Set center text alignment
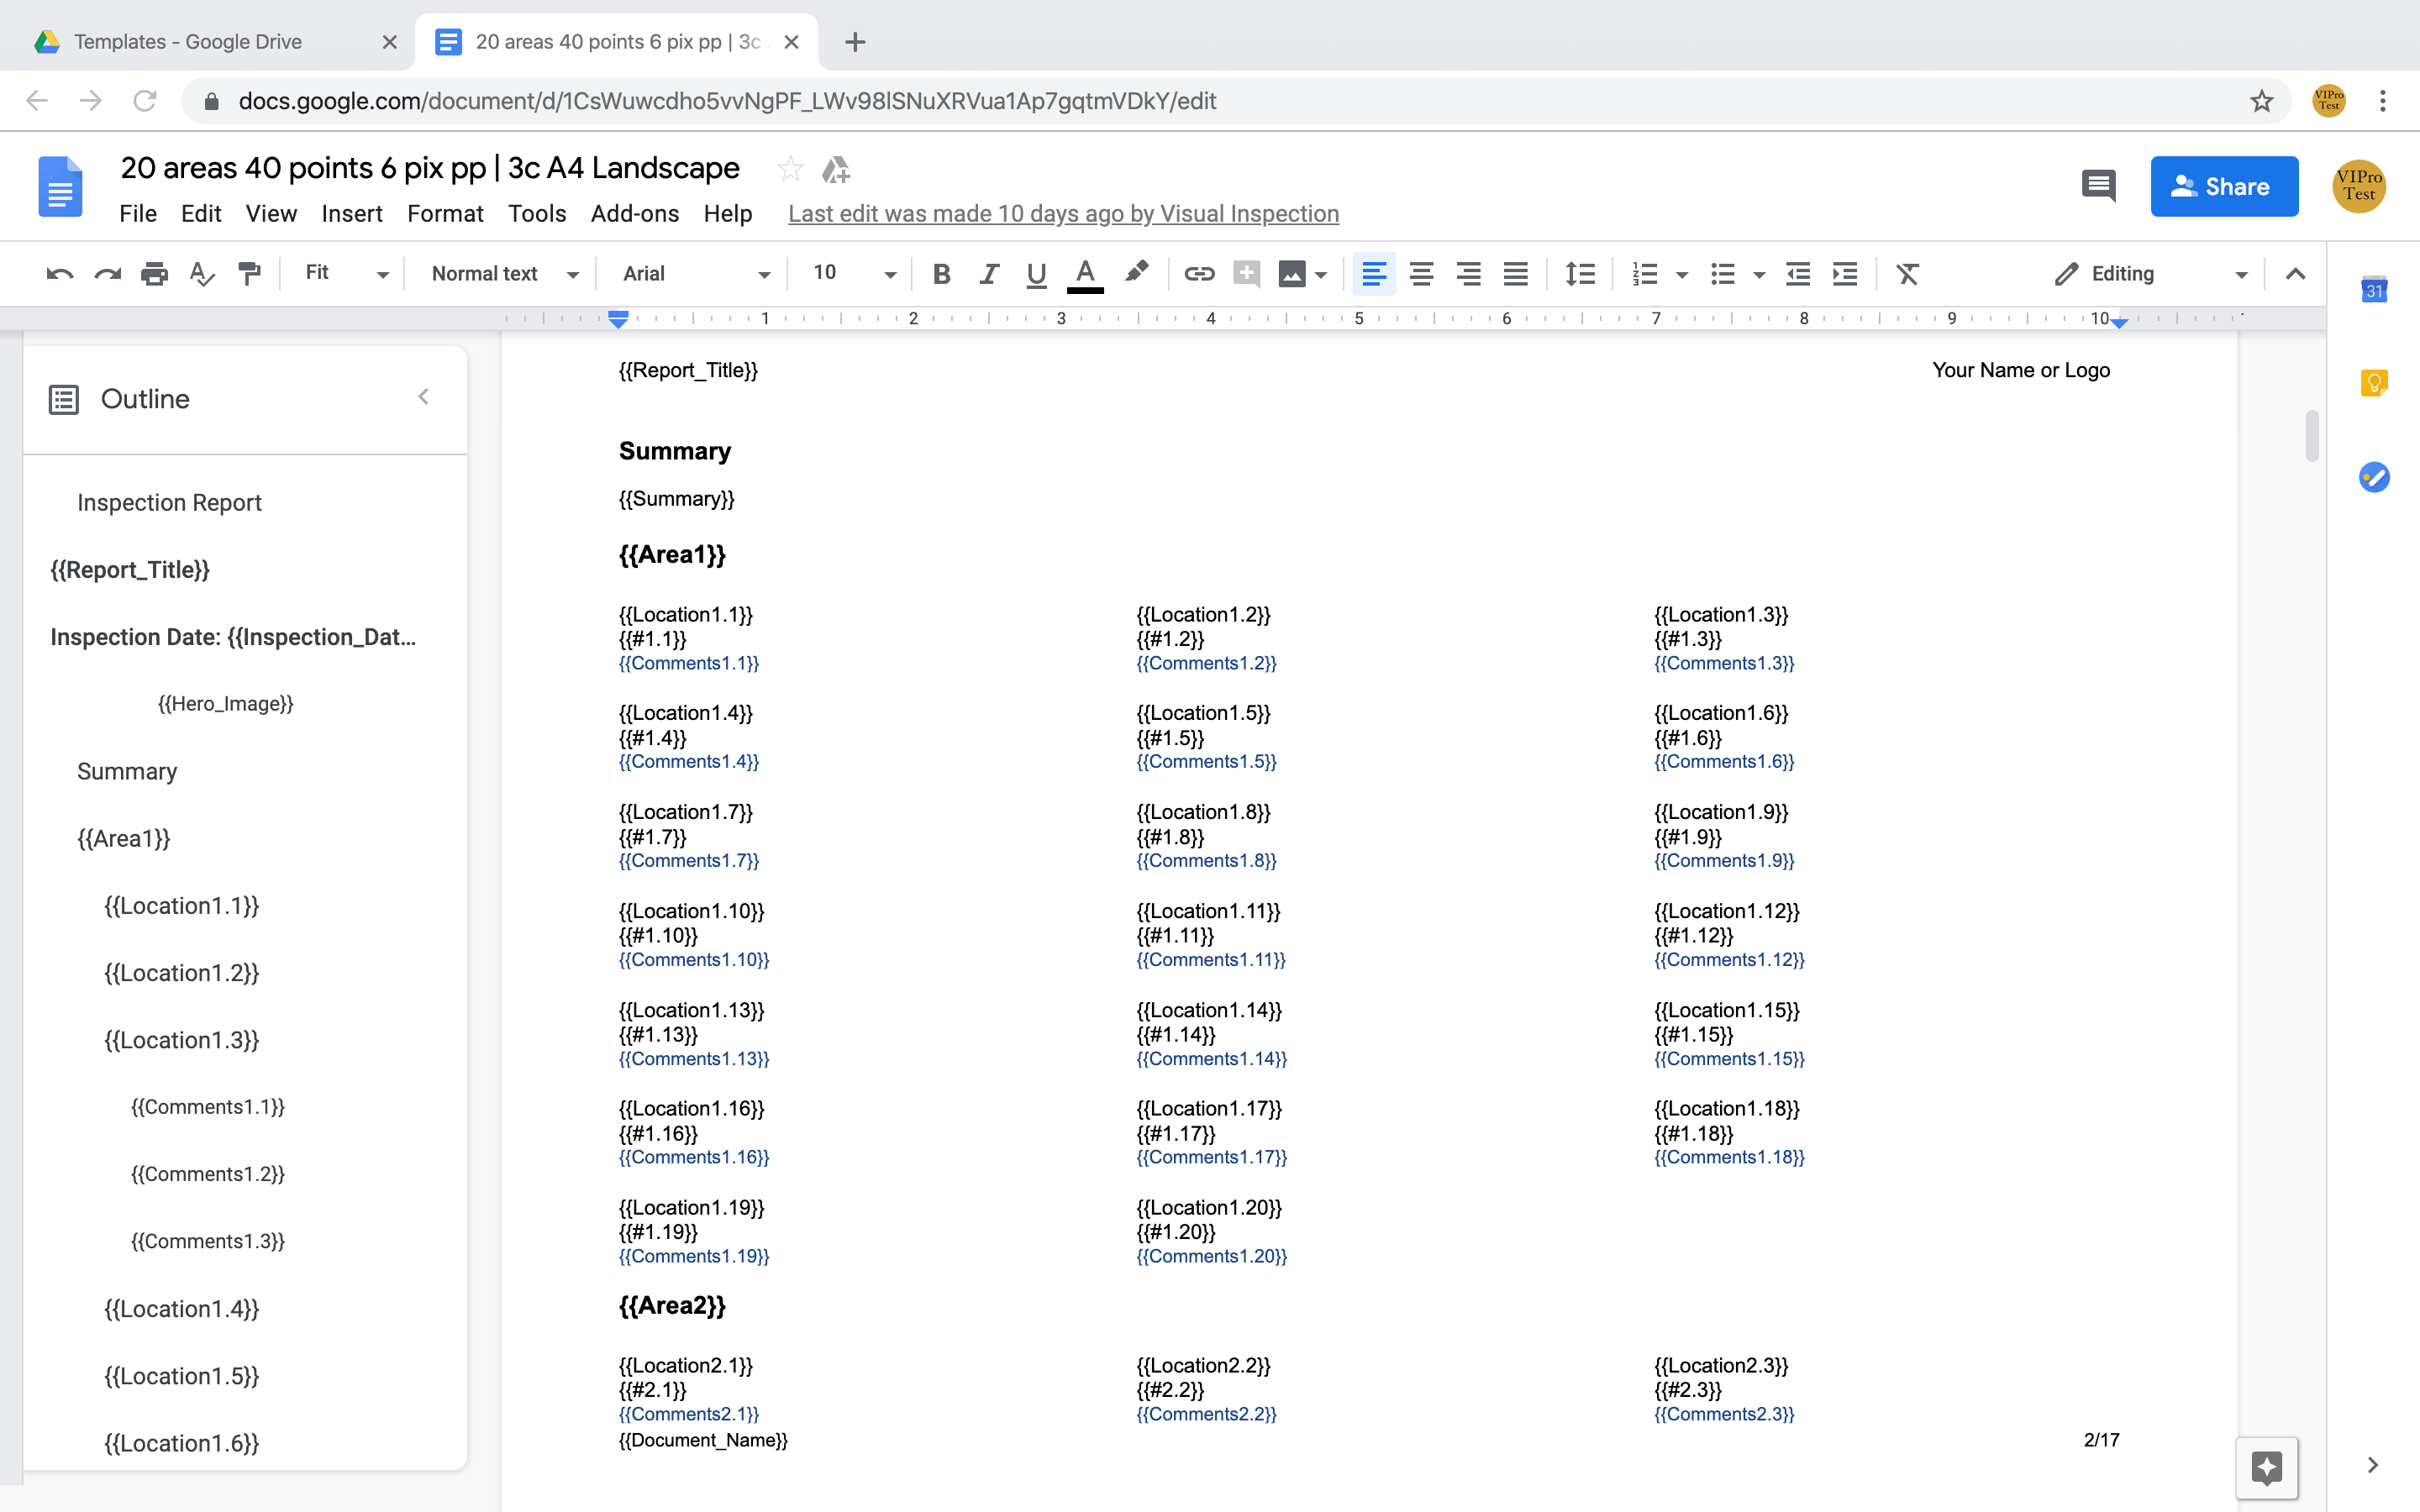2420x1512 pixels. coord(1421,274)
